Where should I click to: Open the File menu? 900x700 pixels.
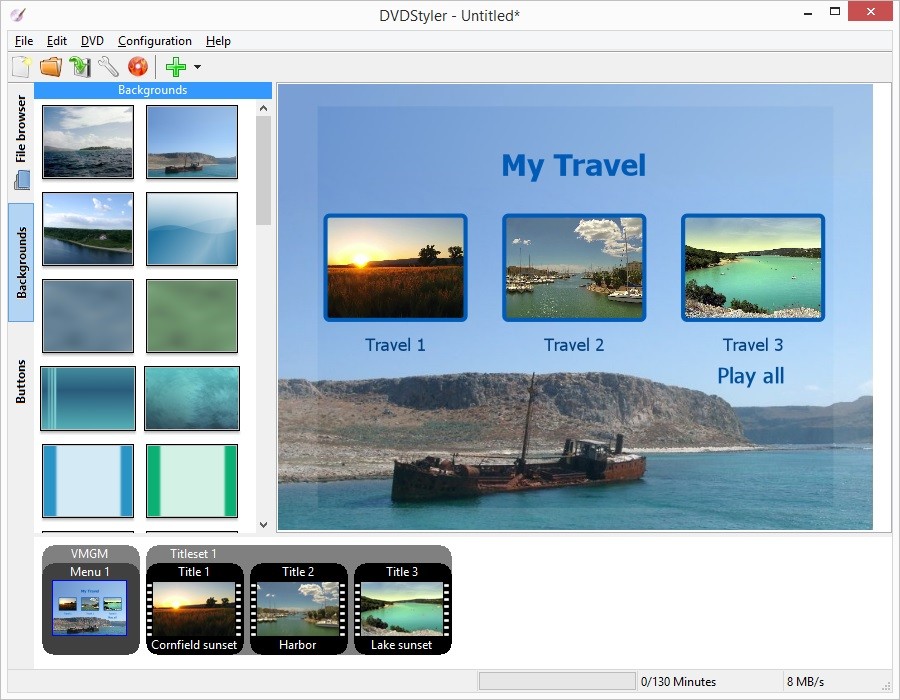(23, 41)
